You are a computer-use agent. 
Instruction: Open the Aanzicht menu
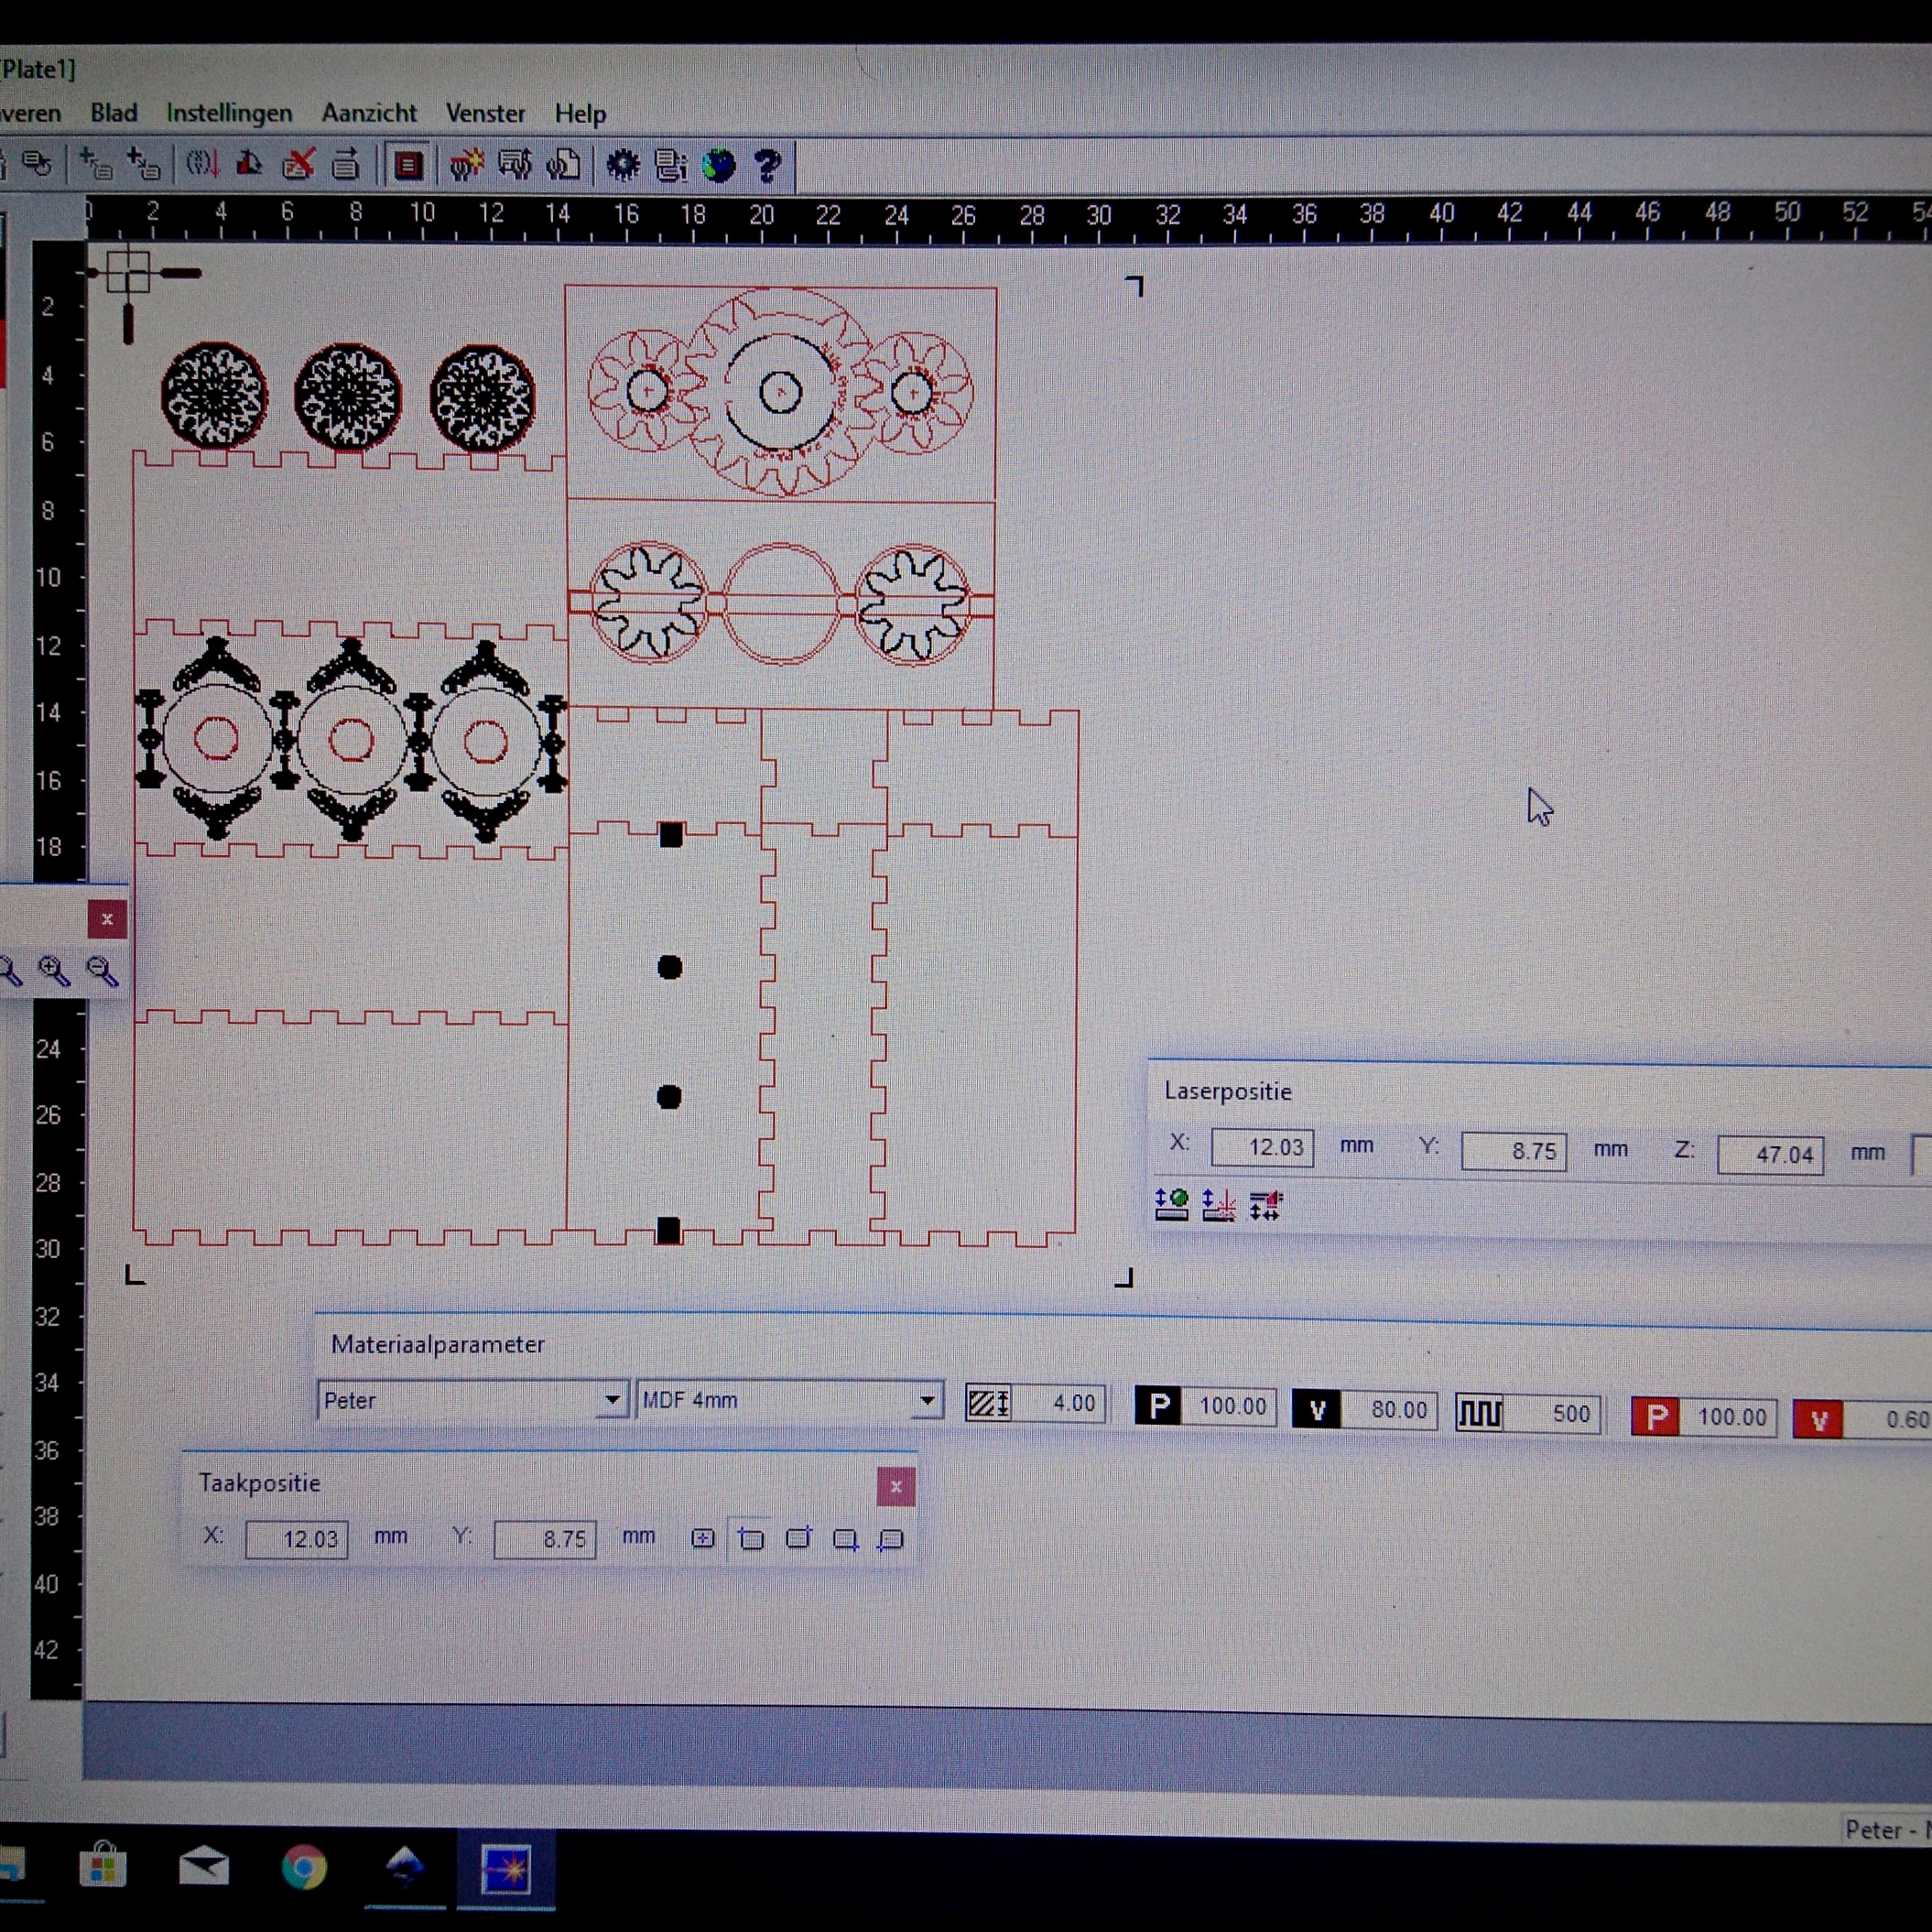pyautogui.click(x=368, y=113)
